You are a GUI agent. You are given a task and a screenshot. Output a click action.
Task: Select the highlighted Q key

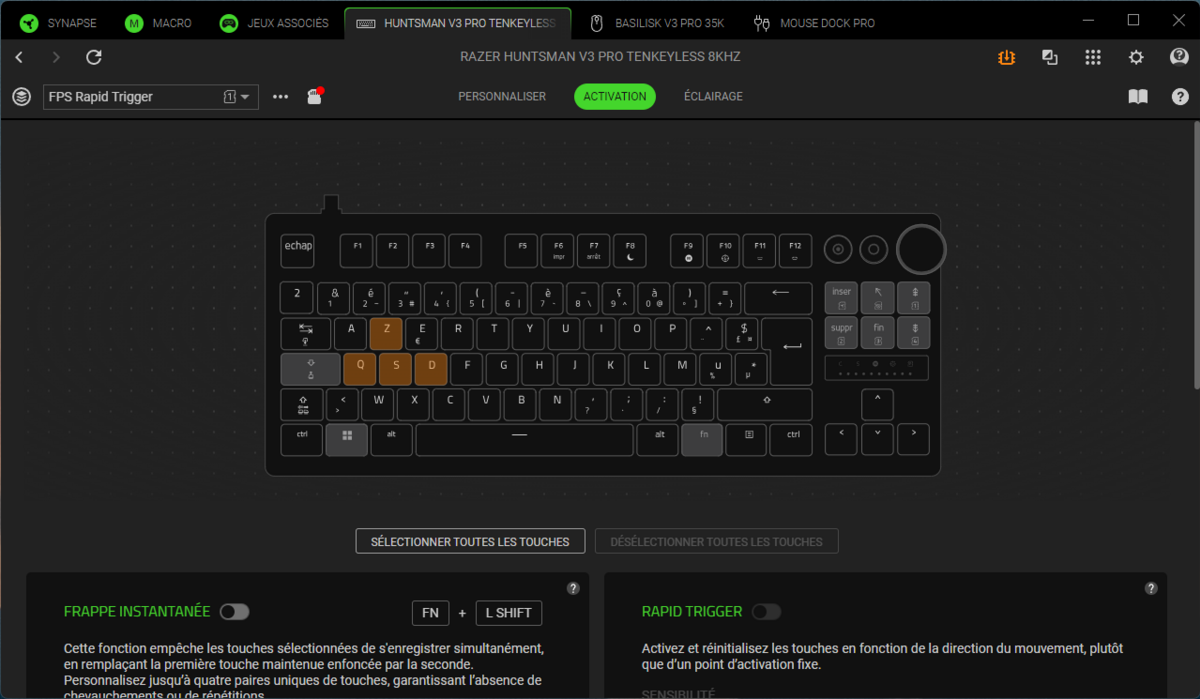point(360,369)
